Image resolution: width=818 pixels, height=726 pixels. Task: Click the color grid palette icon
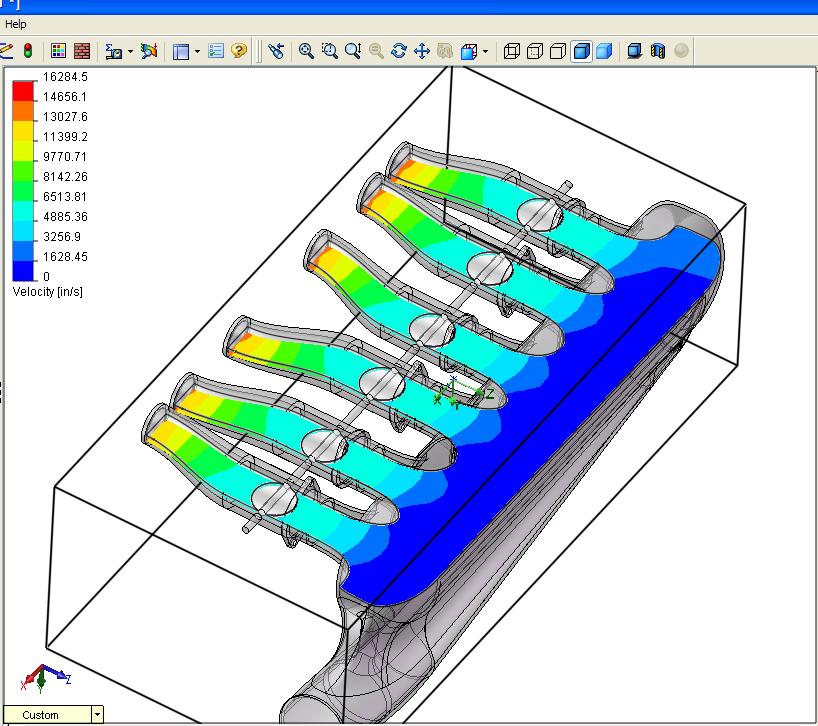pyautogui.click(x=58, y=50)
